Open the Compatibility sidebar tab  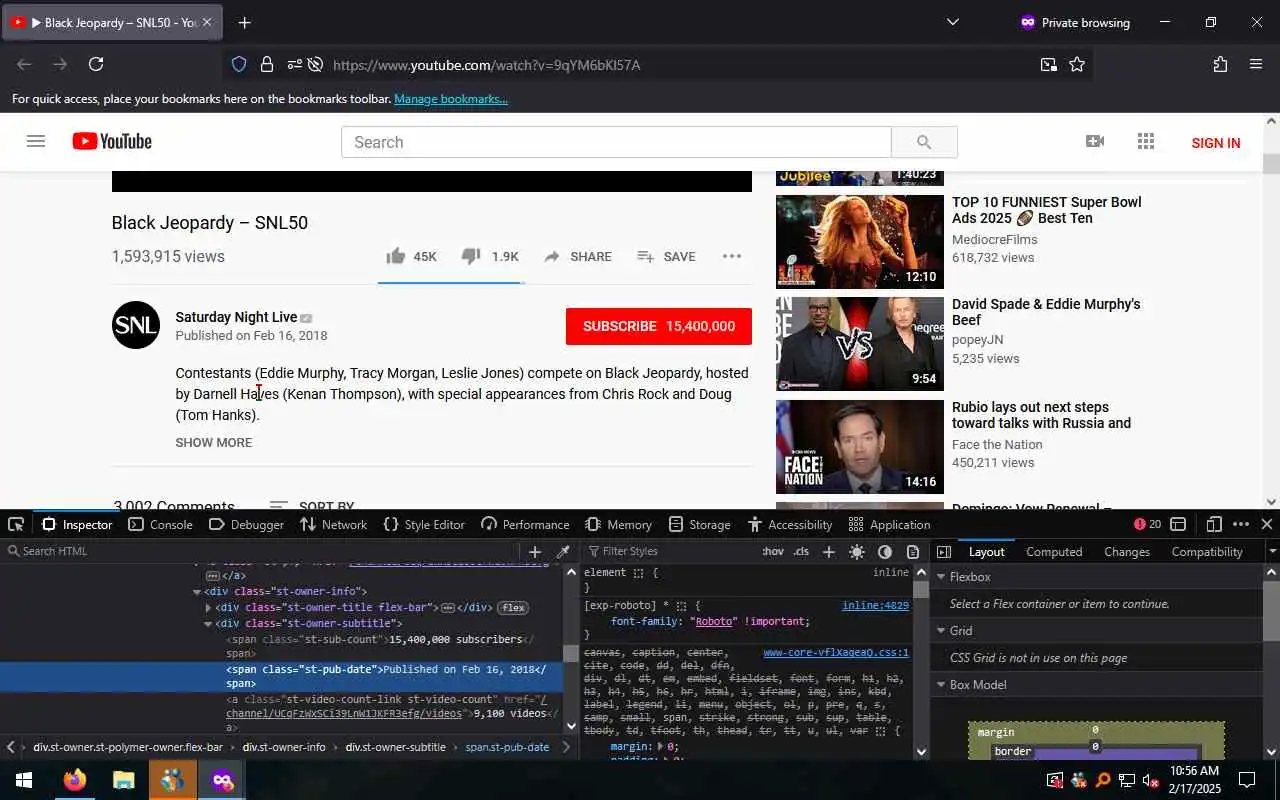(x=1207, y=551)
